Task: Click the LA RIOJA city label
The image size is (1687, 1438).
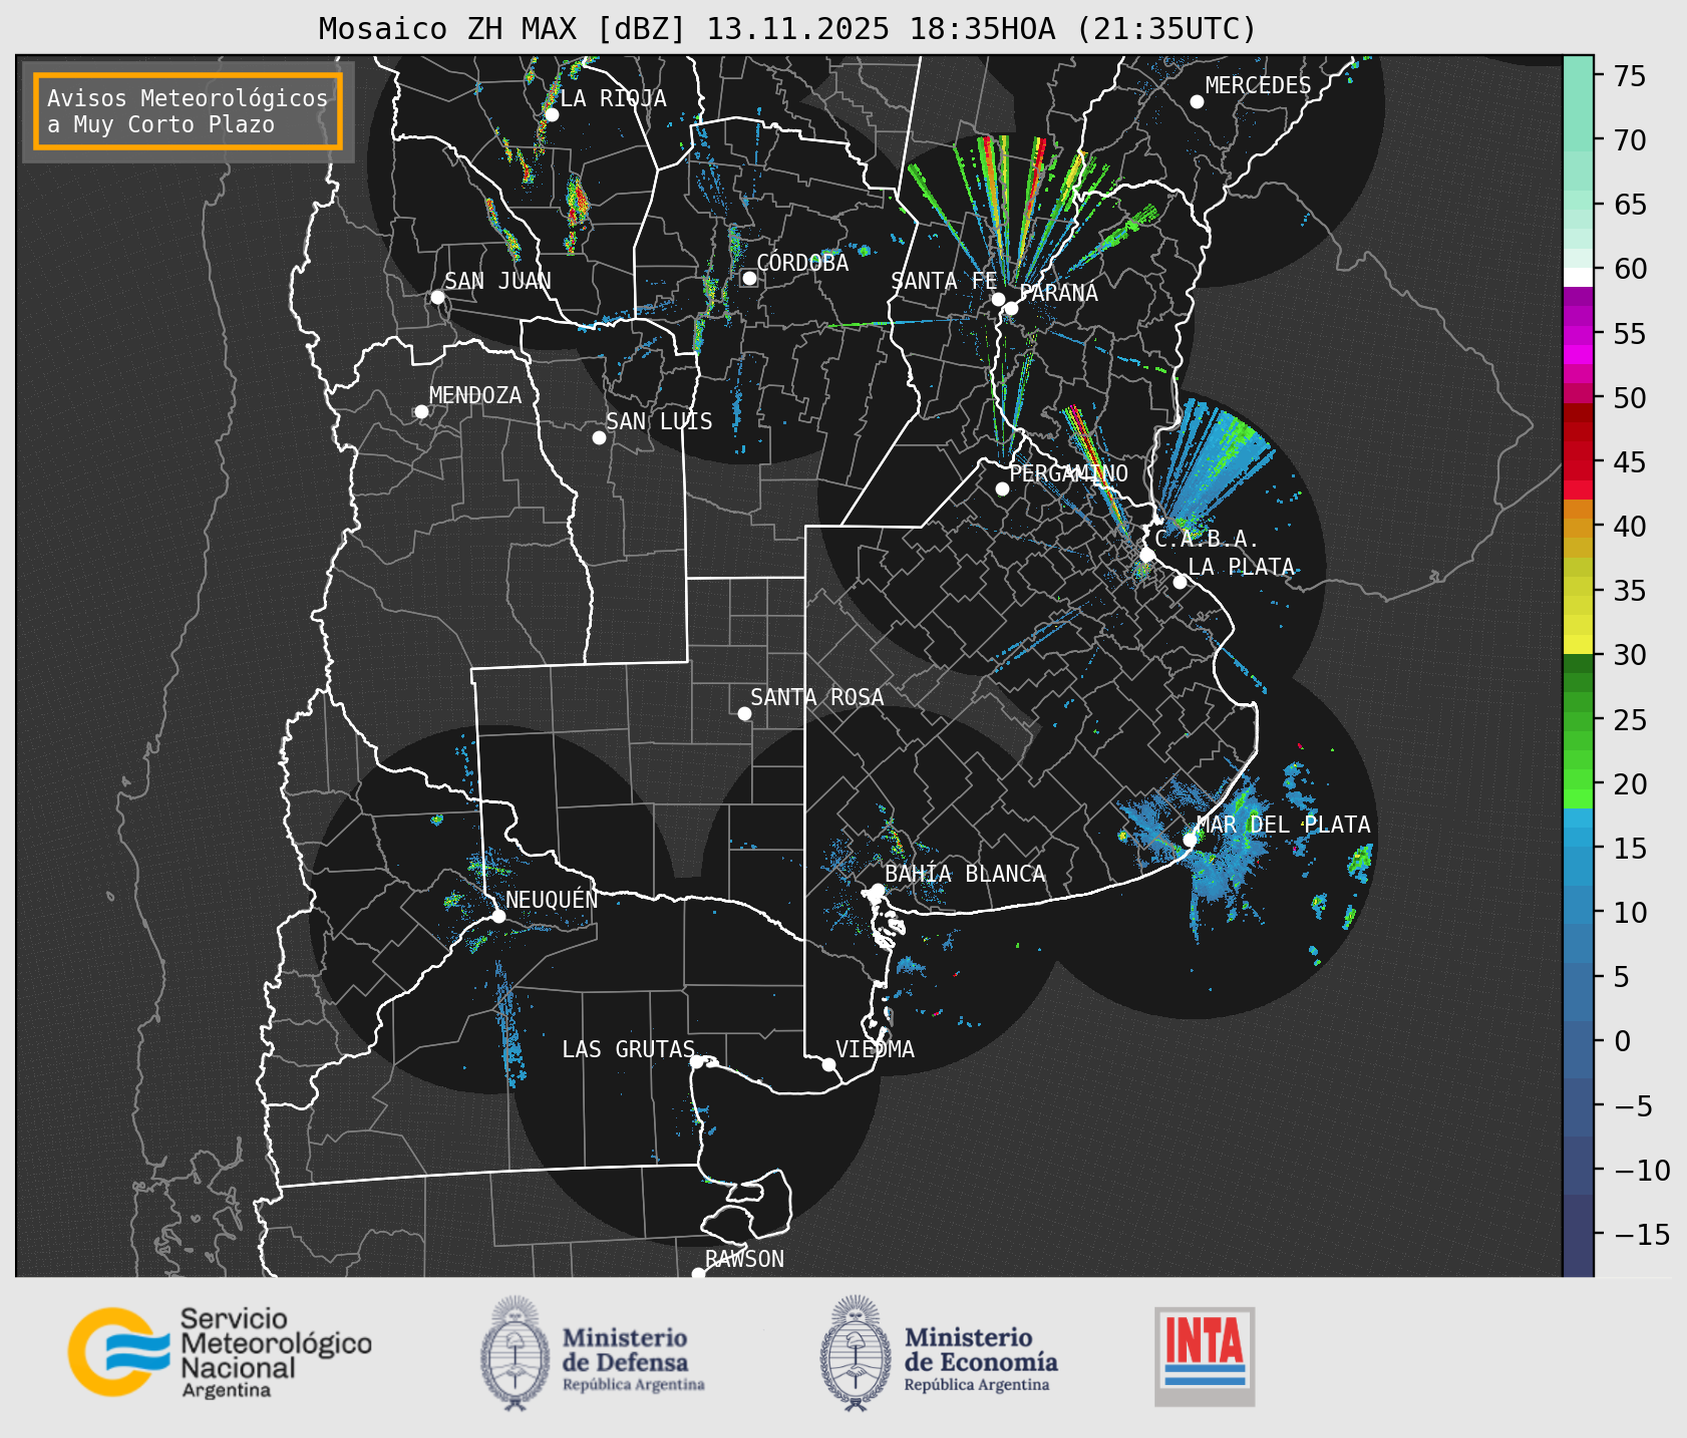Action: (612, 98)
